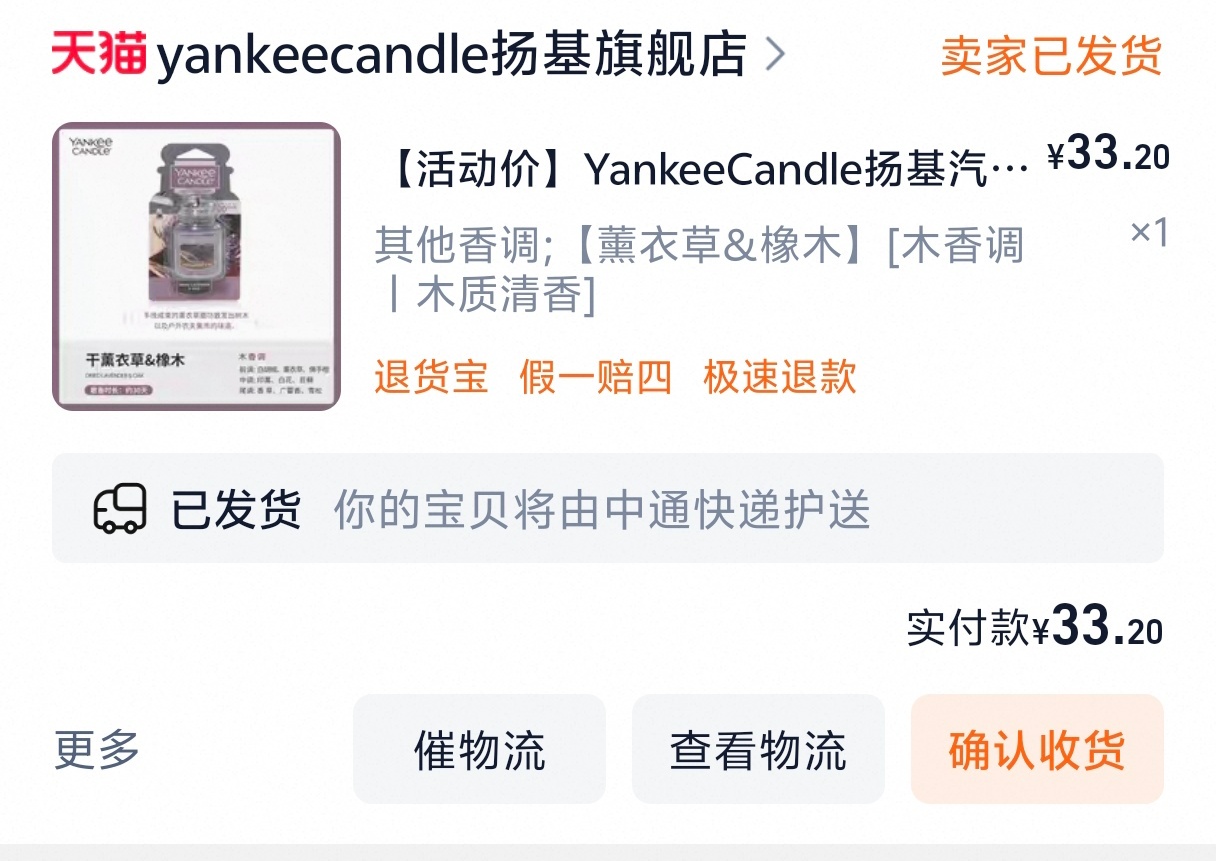Image resolution: width=1216 pixels, height=861 pixels.
Task: Tap the 实付款 ¥33.20 total
Action: (1035, 628)
